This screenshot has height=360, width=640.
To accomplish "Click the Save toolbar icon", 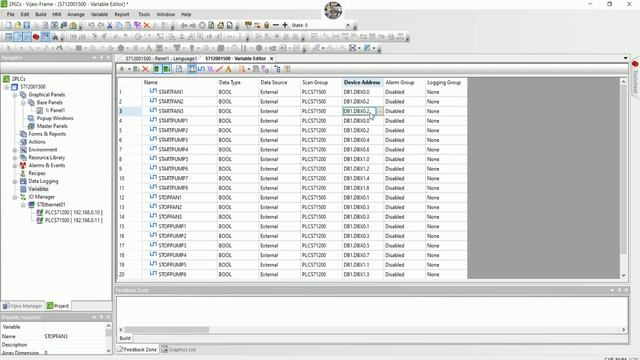I will click(27, 25).
